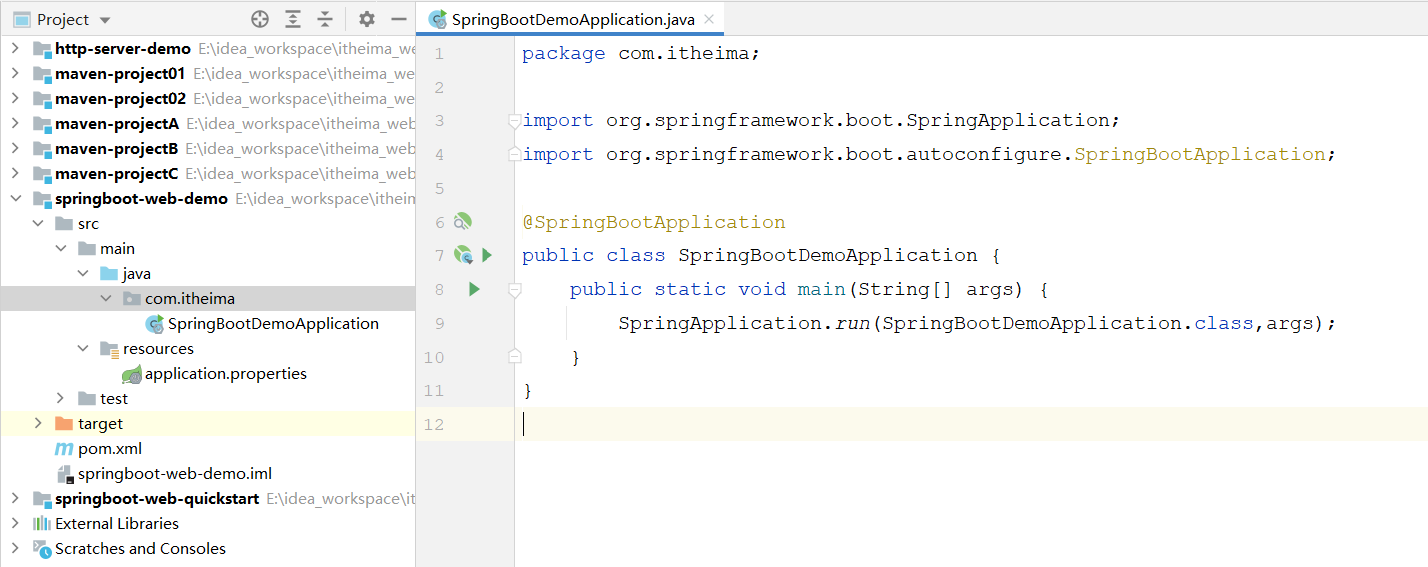
Task: Expand the target folder
Action: tap(38, 424)
